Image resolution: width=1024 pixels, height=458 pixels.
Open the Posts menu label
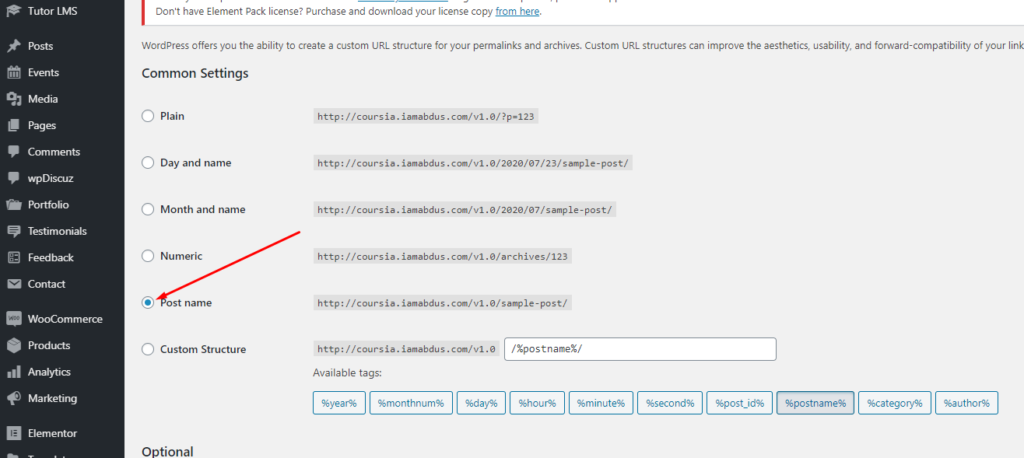coord(40,46)
